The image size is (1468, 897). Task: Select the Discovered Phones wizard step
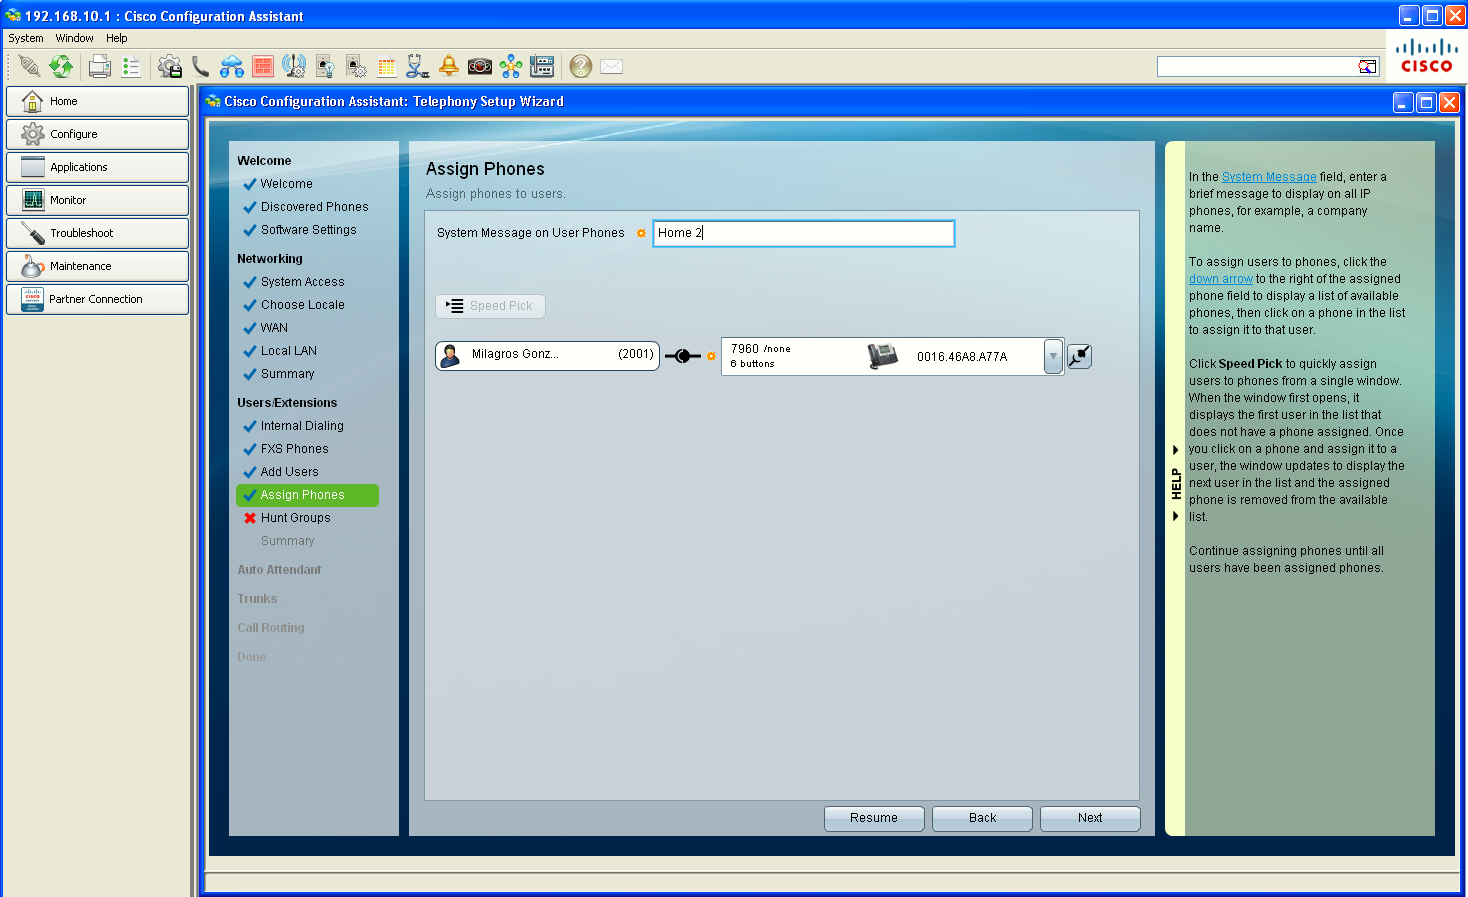[314, 207]
